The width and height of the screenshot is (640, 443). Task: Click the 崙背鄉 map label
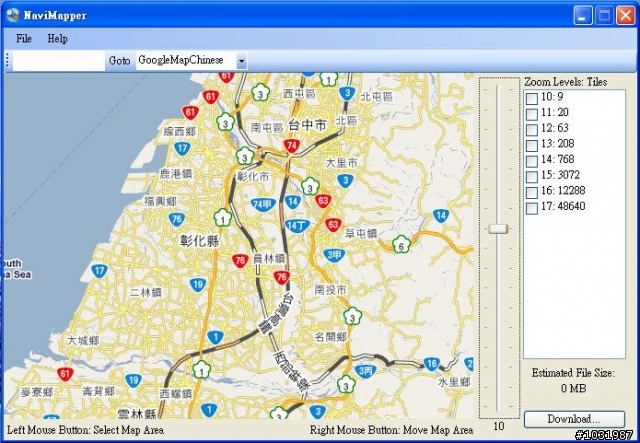[x=98, y=391]
